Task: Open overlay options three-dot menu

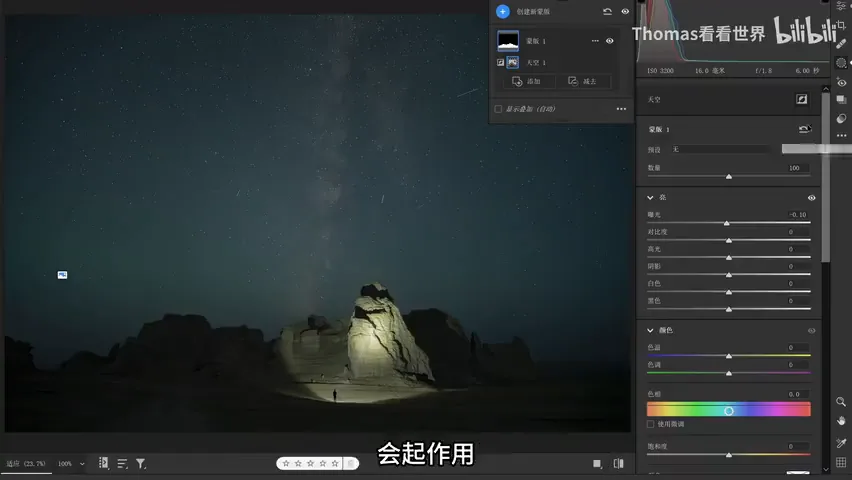Action: click(x=621, y=109)
